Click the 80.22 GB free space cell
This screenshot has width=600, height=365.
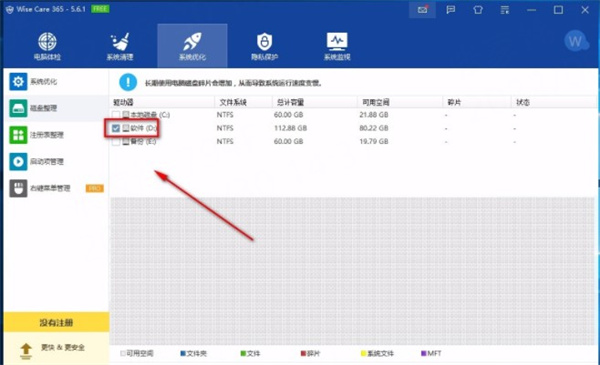pyautogui.click(x=373, y=128)
